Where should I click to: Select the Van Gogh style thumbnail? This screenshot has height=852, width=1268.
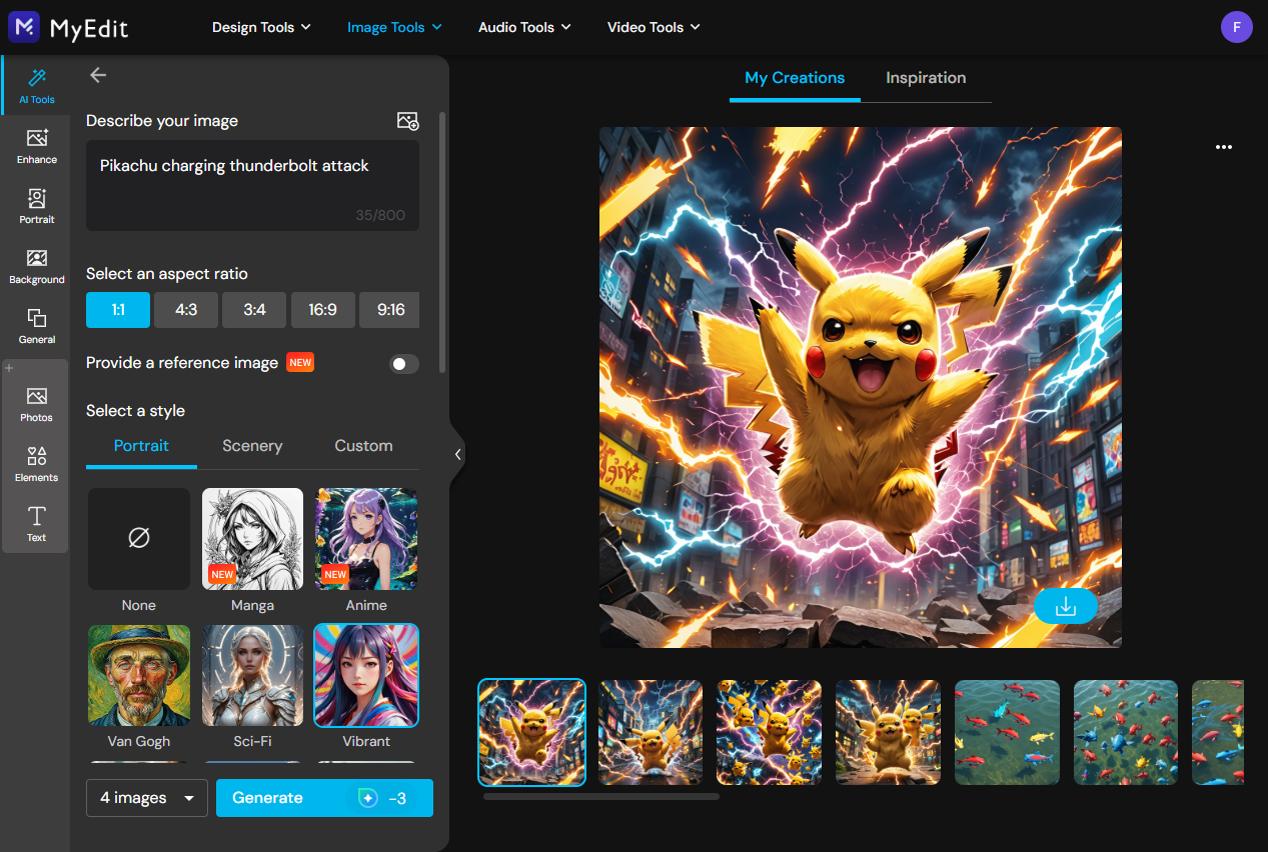(138, 674)
